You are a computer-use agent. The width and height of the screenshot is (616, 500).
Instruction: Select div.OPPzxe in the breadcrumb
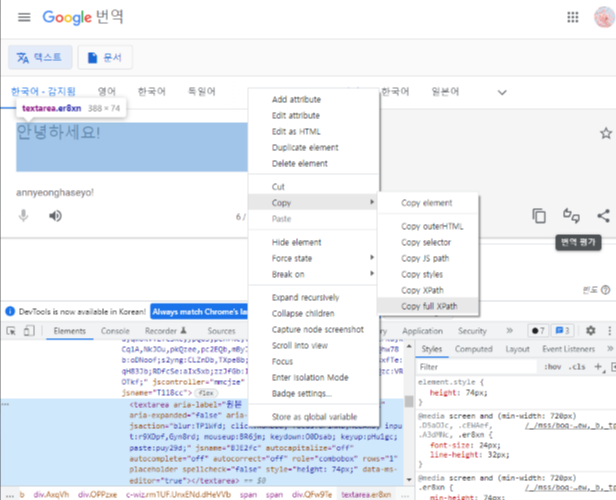(97, 495)
